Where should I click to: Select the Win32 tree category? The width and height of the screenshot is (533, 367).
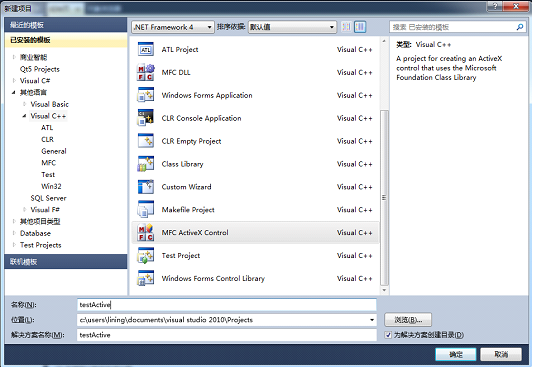click(51, 186)
